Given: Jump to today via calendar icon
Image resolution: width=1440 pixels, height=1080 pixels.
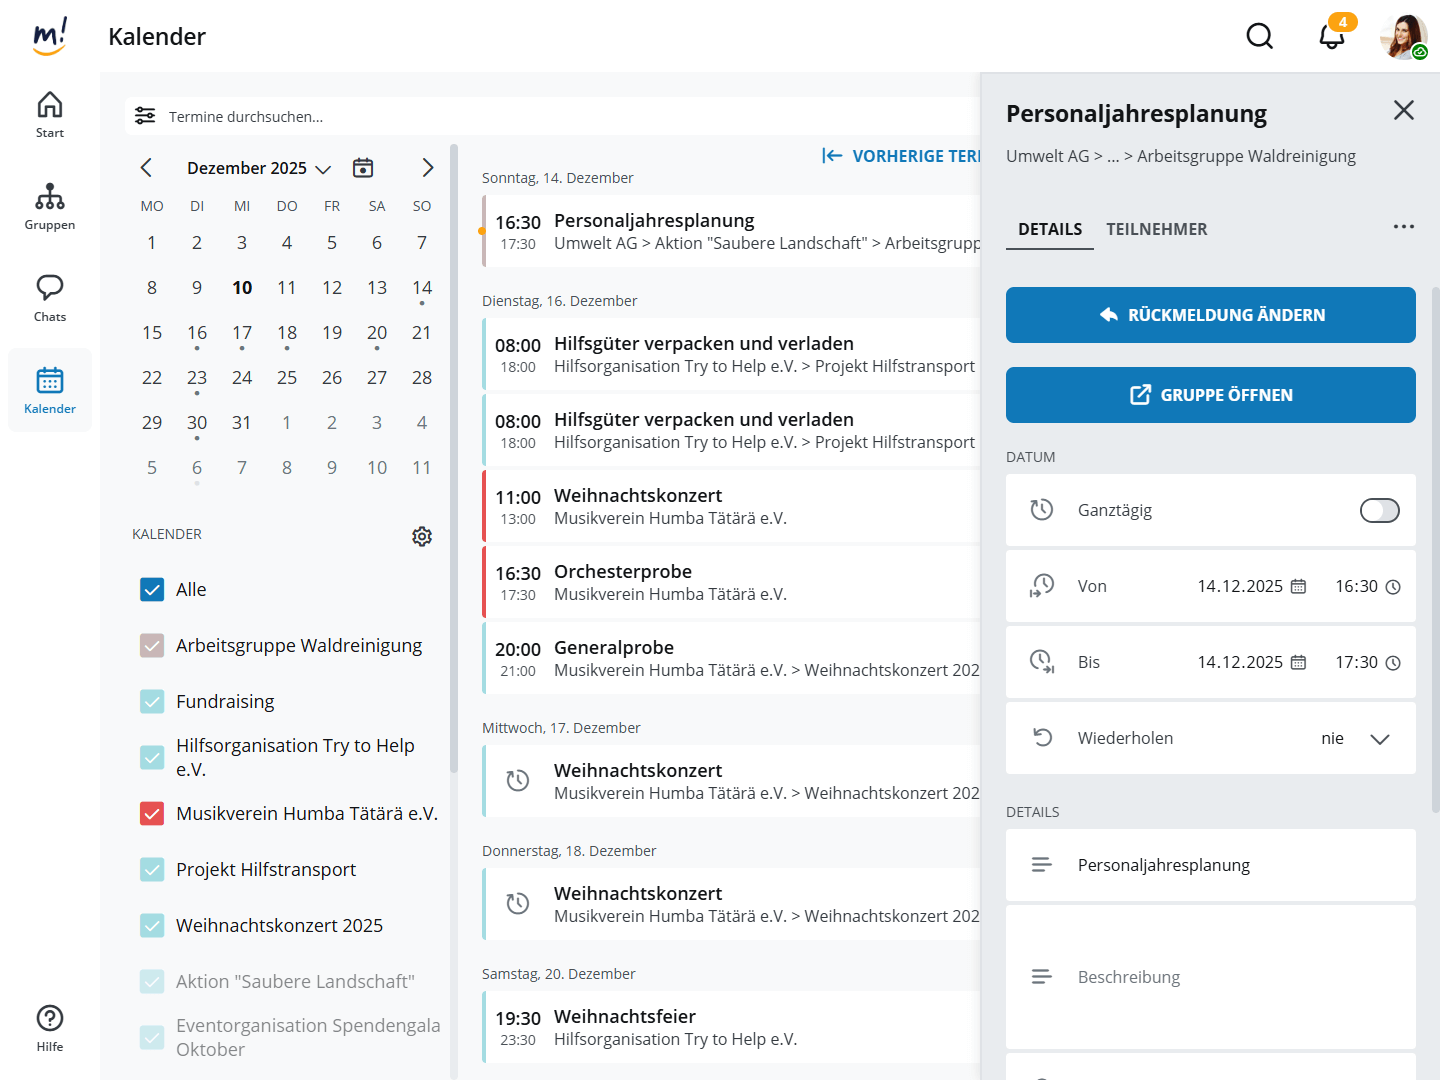Looking at the screenshot, I should [x=363, y=168].
